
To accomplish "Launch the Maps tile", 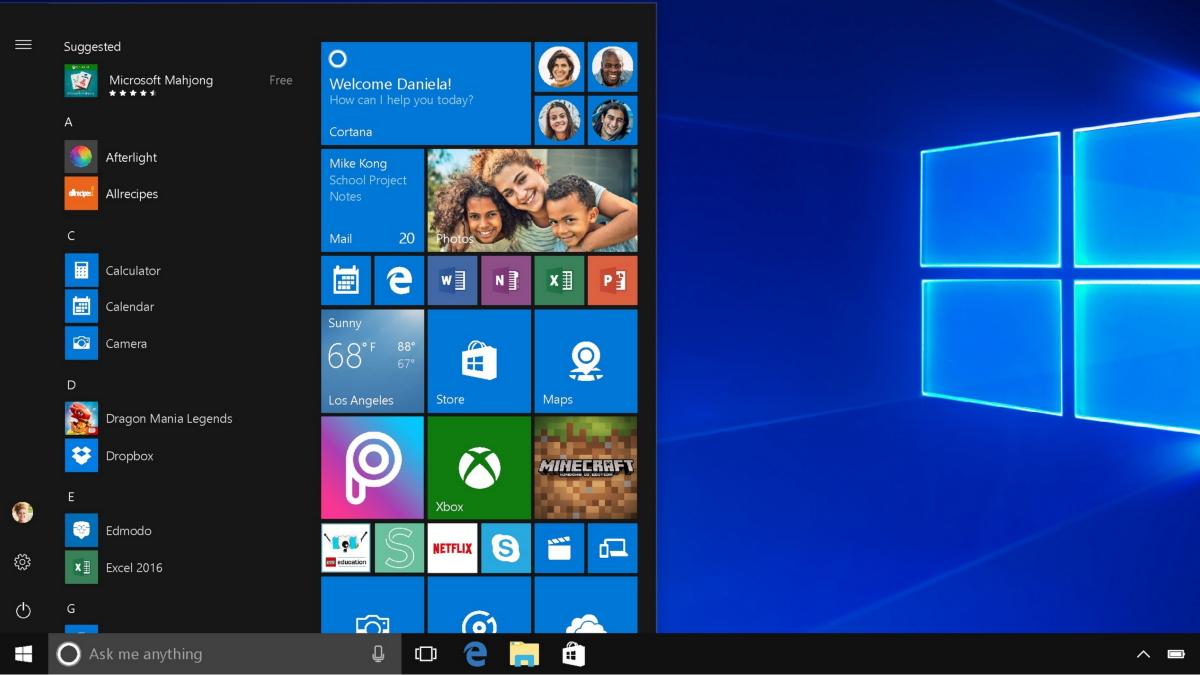I will pyautogui.click(x=586, y=361).
